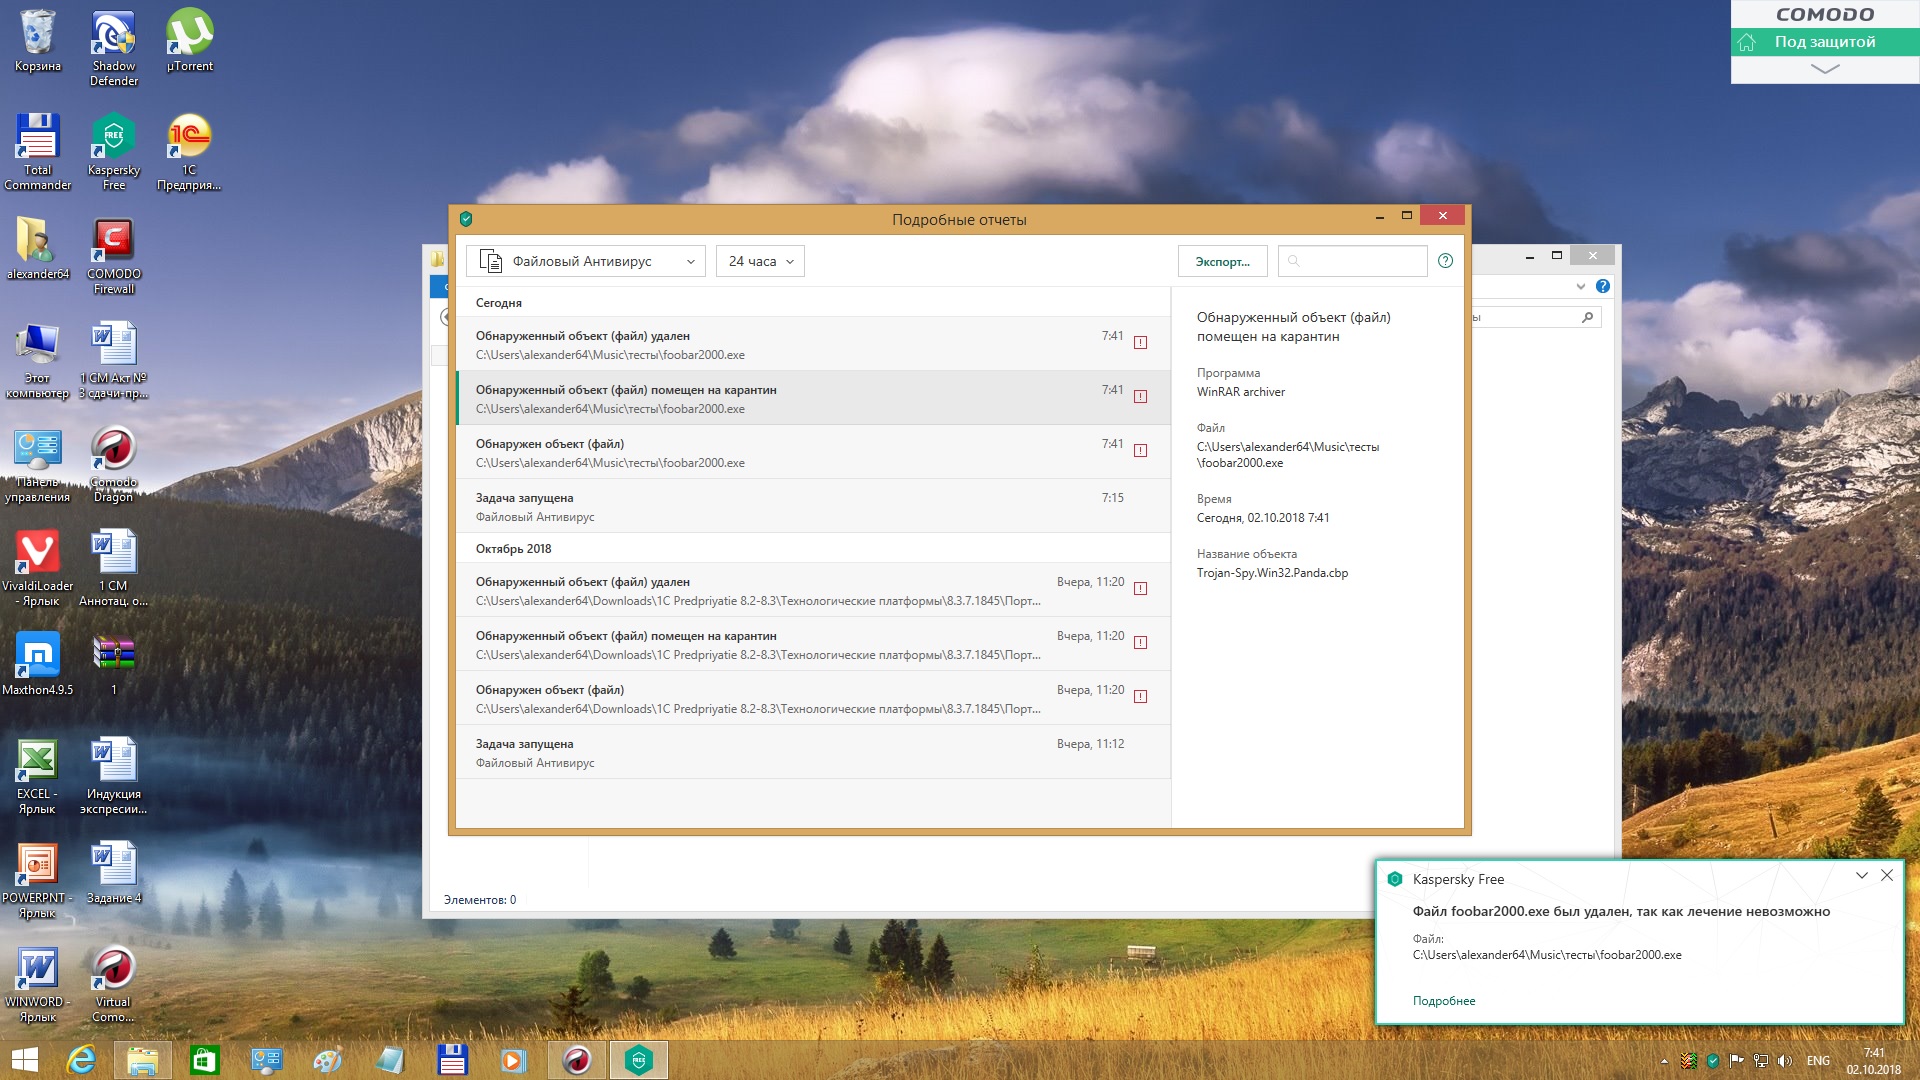
Task: Click the Подробнее link in the notification
Action: click(1443, 1001)
